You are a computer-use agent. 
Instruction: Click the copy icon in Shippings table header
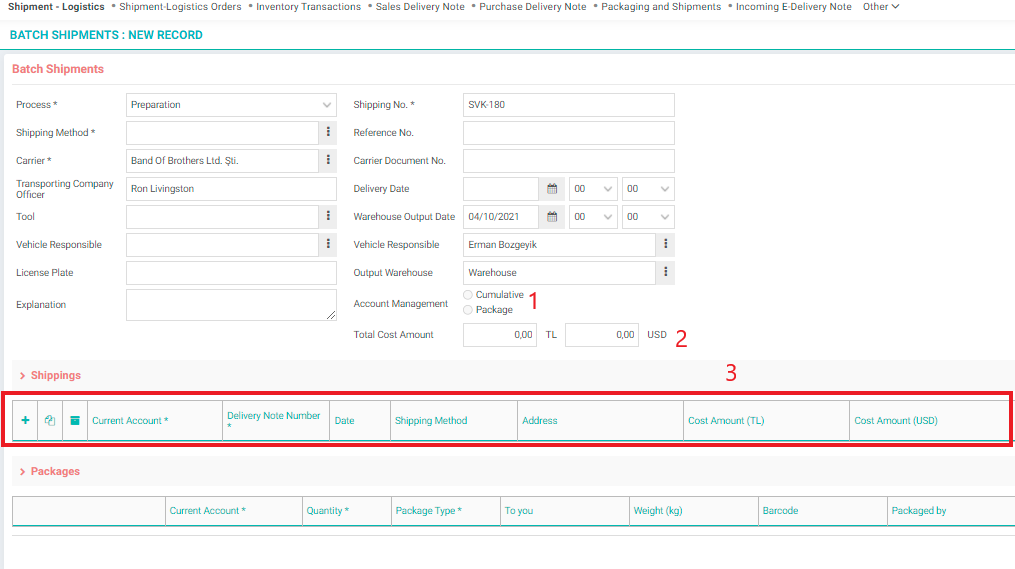click(x=50, y=420)
